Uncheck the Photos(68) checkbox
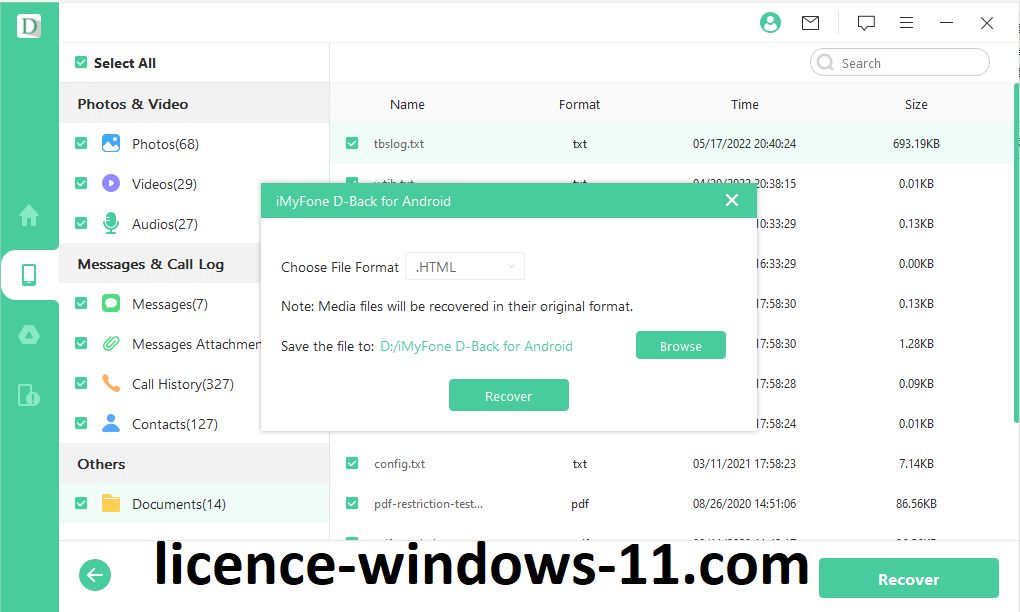Viewport: 1020px width, 612px height. pos(81,143)
